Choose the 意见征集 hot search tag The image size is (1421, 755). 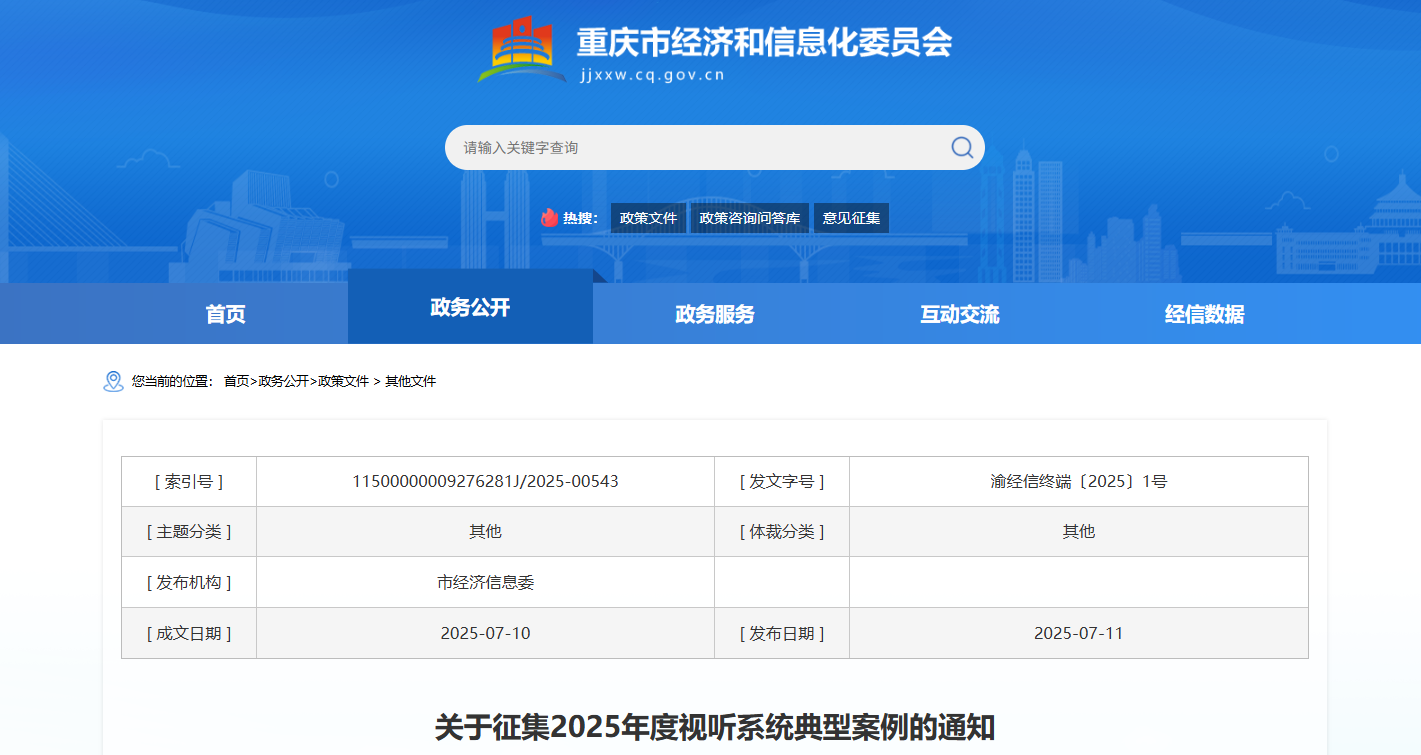[851, 218]
